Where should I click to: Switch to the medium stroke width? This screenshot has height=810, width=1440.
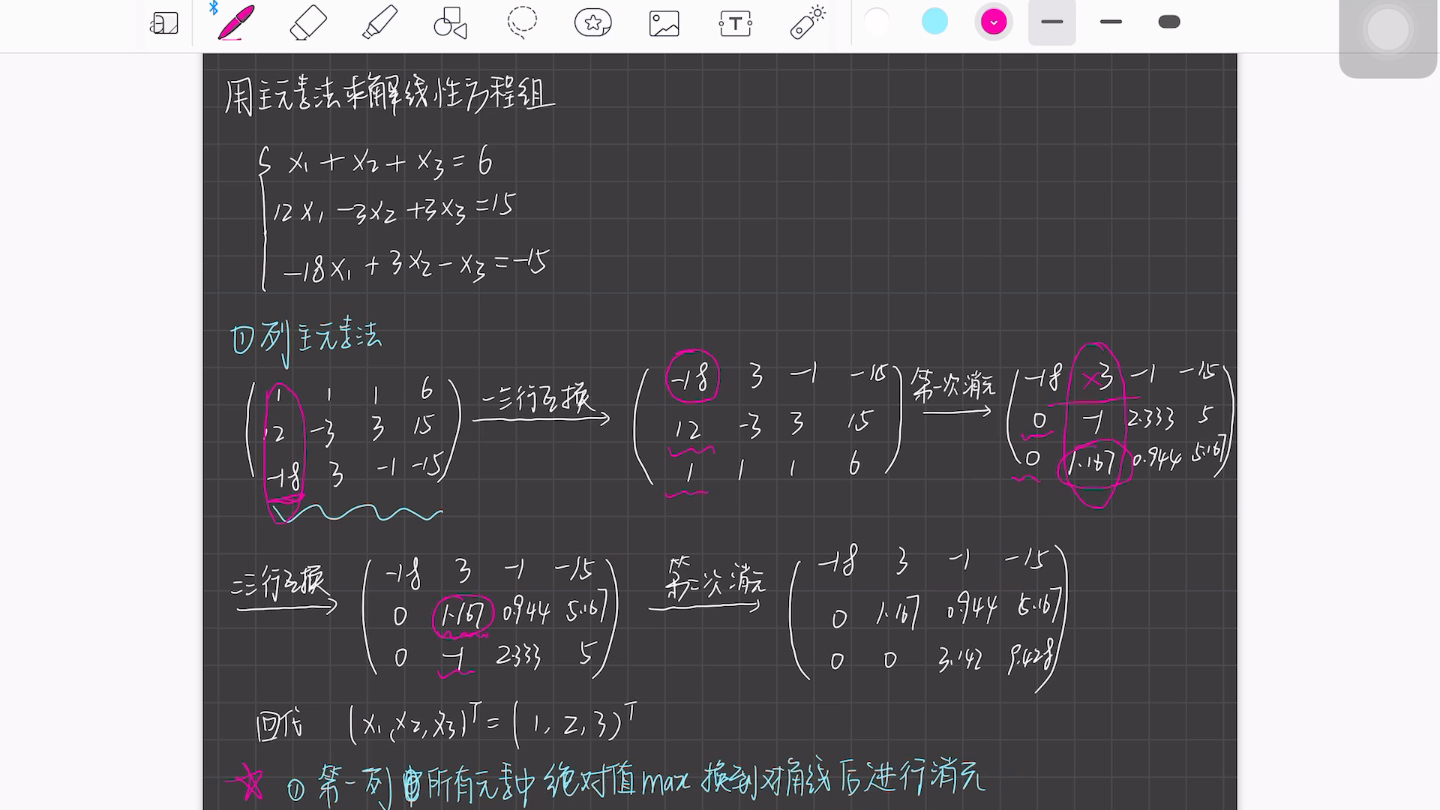click(x=1051, y=20)
